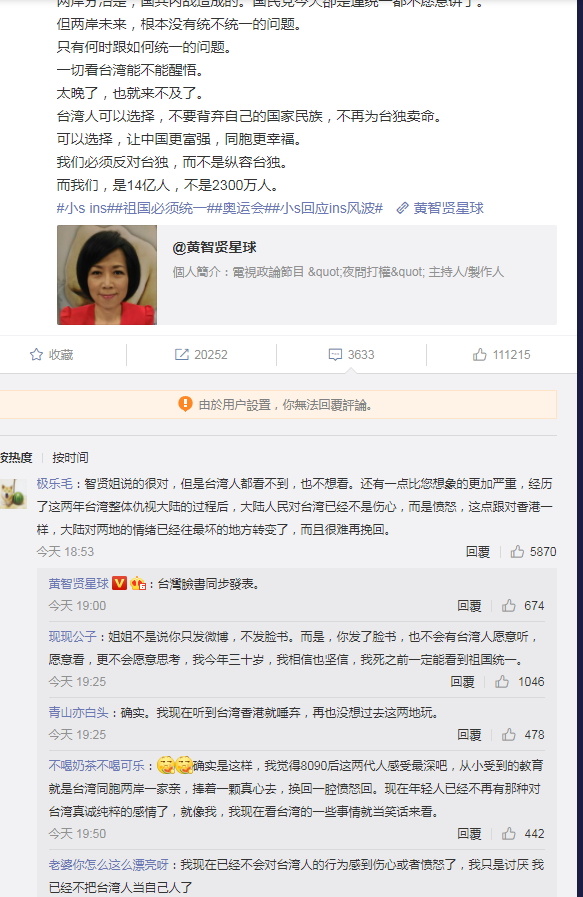Like the reply with 442 likes

pos(509,834)
